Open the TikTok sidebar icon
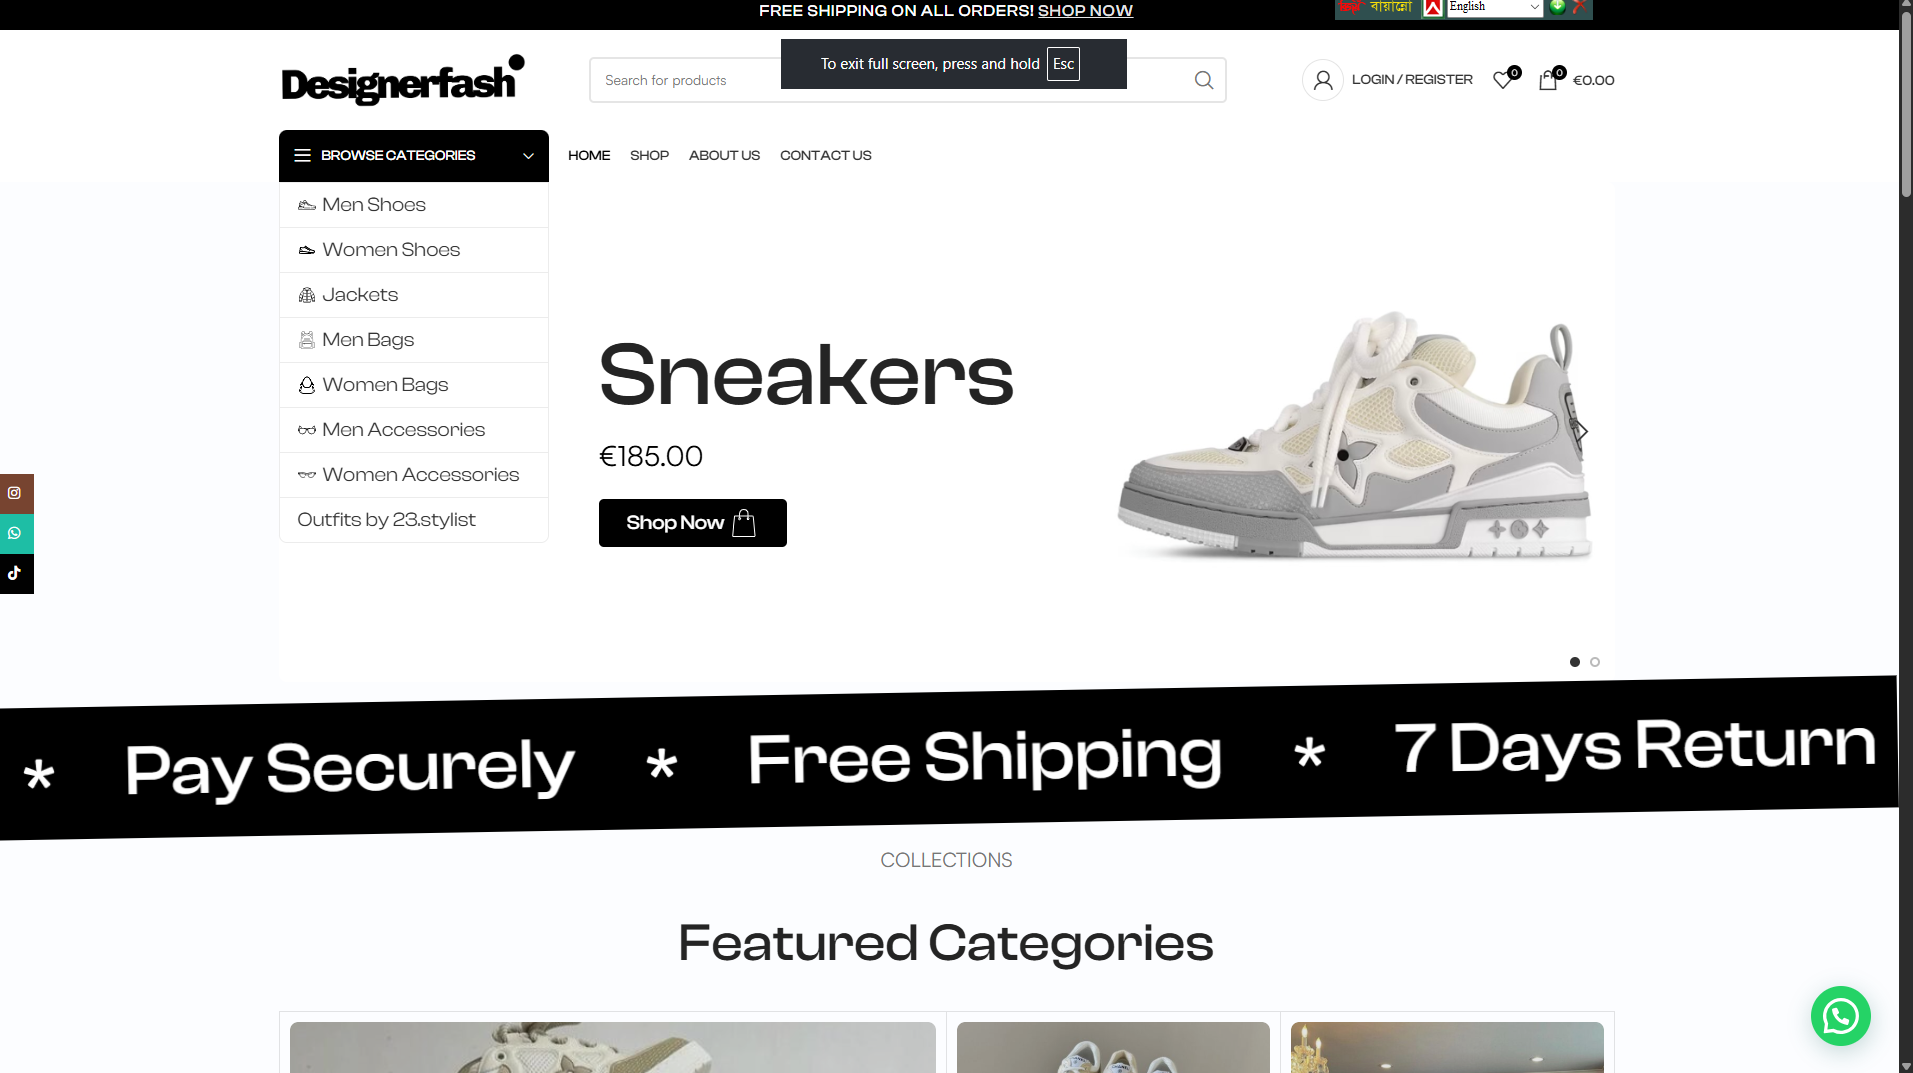The width and height of the screenshot is (1913, 1073). point(15,573)
